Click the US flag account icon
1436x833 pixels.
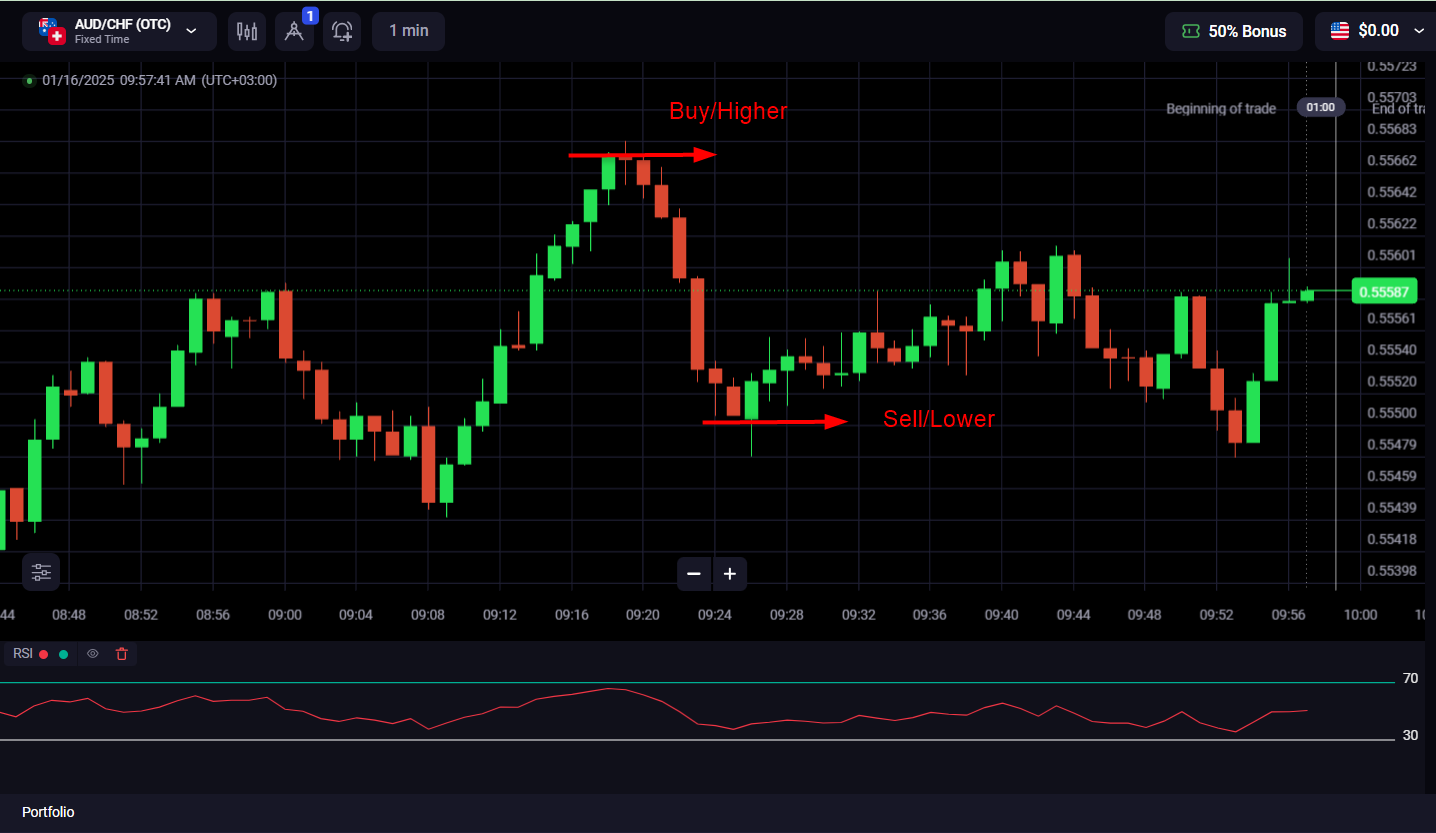1340,31
